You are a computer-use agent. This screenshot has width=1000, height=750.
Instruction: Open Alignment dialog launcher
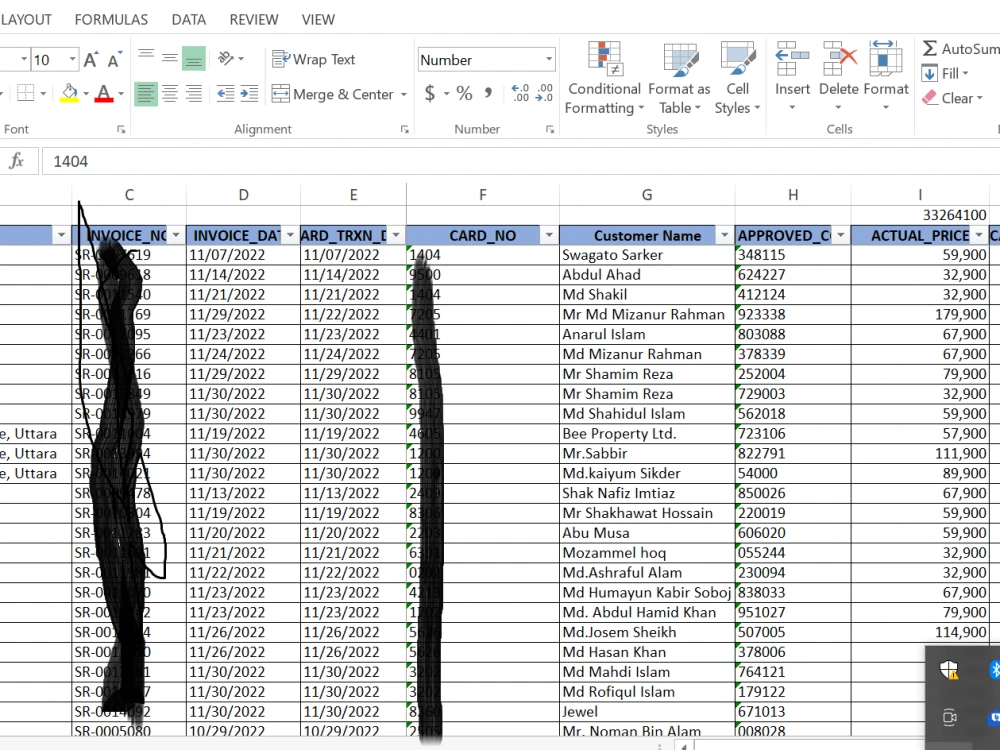(x=404, y=129)
